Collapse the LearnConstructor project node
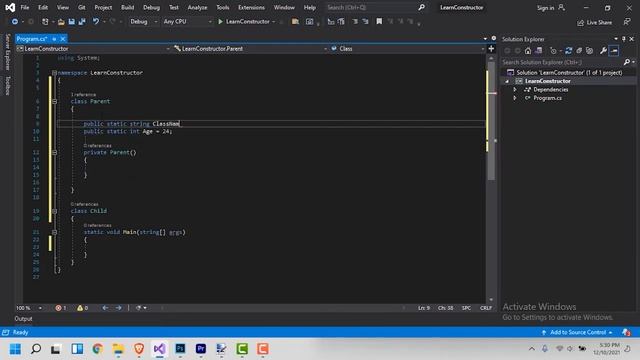 507,81
